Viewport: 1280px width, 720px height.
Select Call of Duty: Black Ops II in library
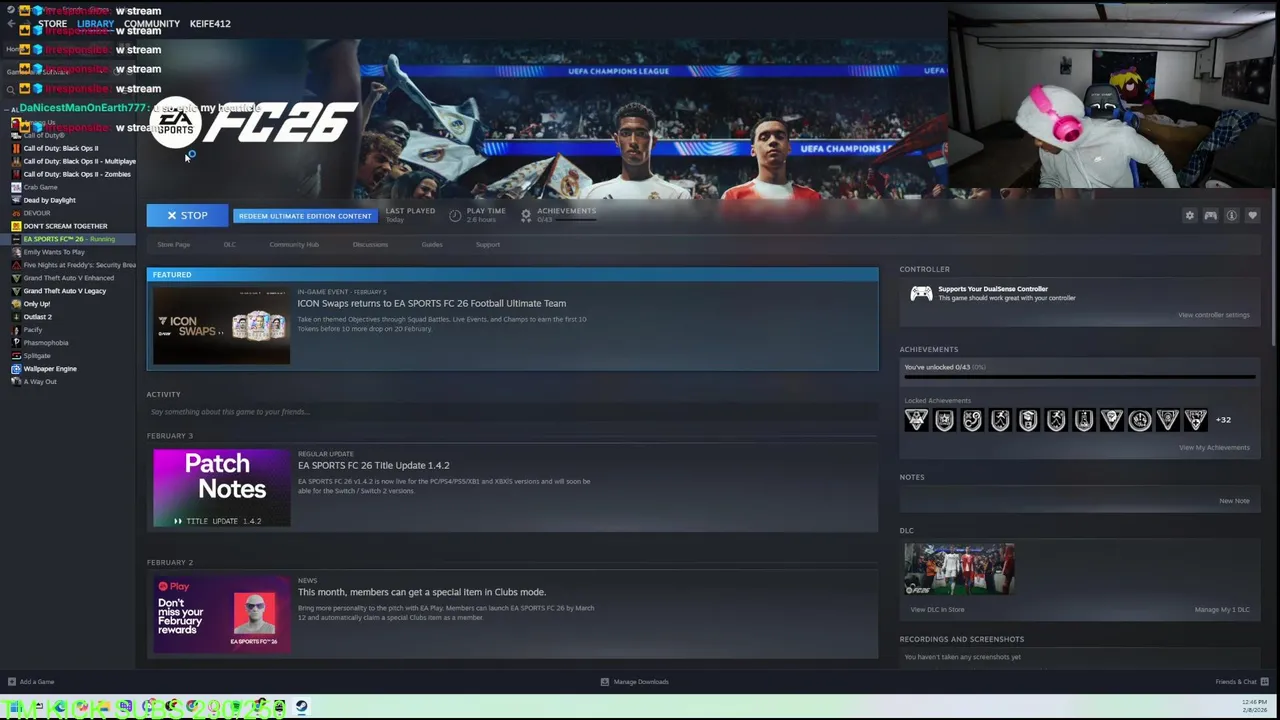[x=60, y=148]
